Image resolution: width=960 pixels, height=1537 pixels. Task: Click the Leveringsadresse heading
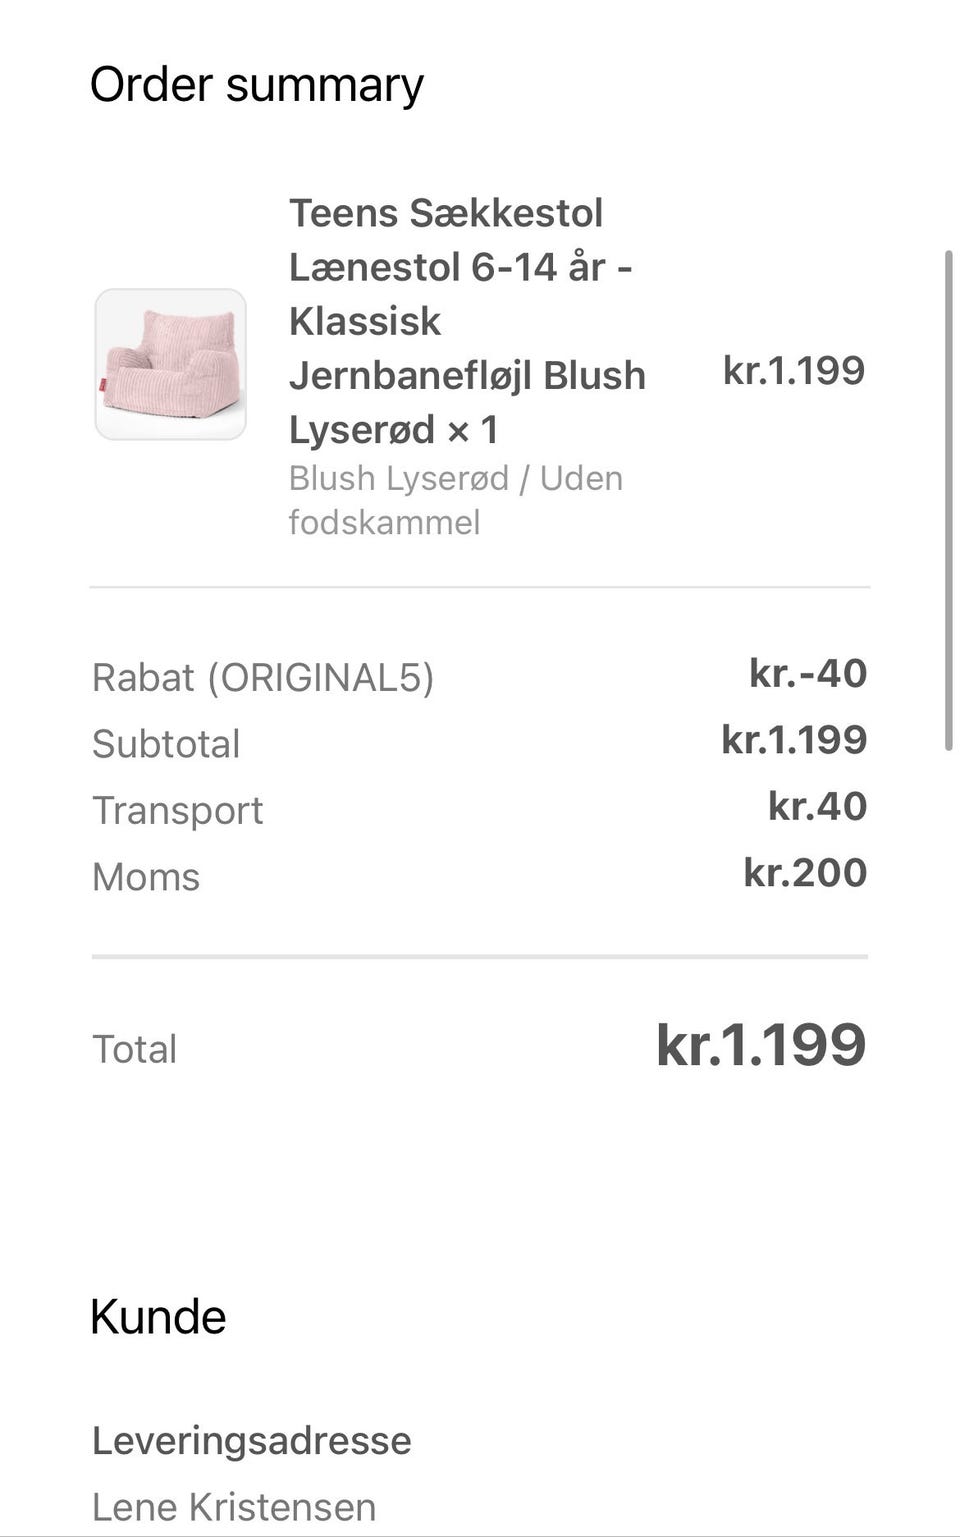(252, 1440)
